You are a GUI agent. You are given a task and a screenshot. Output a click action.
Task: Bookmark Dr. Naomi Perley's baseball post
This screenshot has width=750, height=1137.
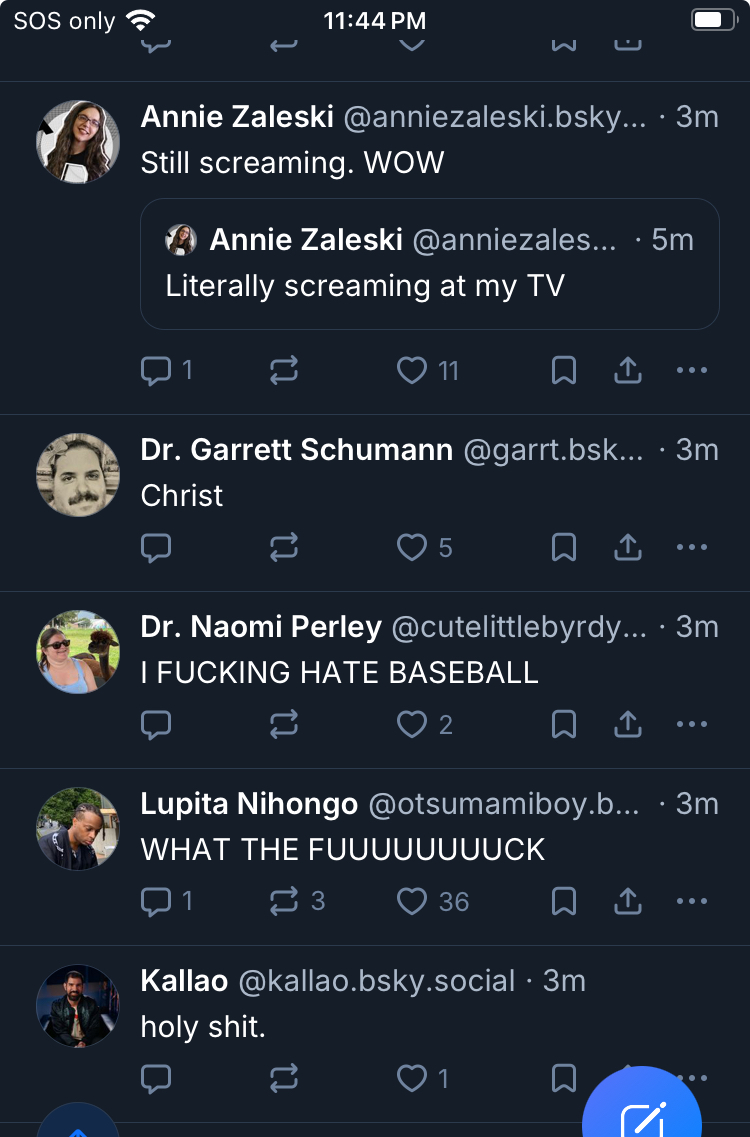coord(564,724)
